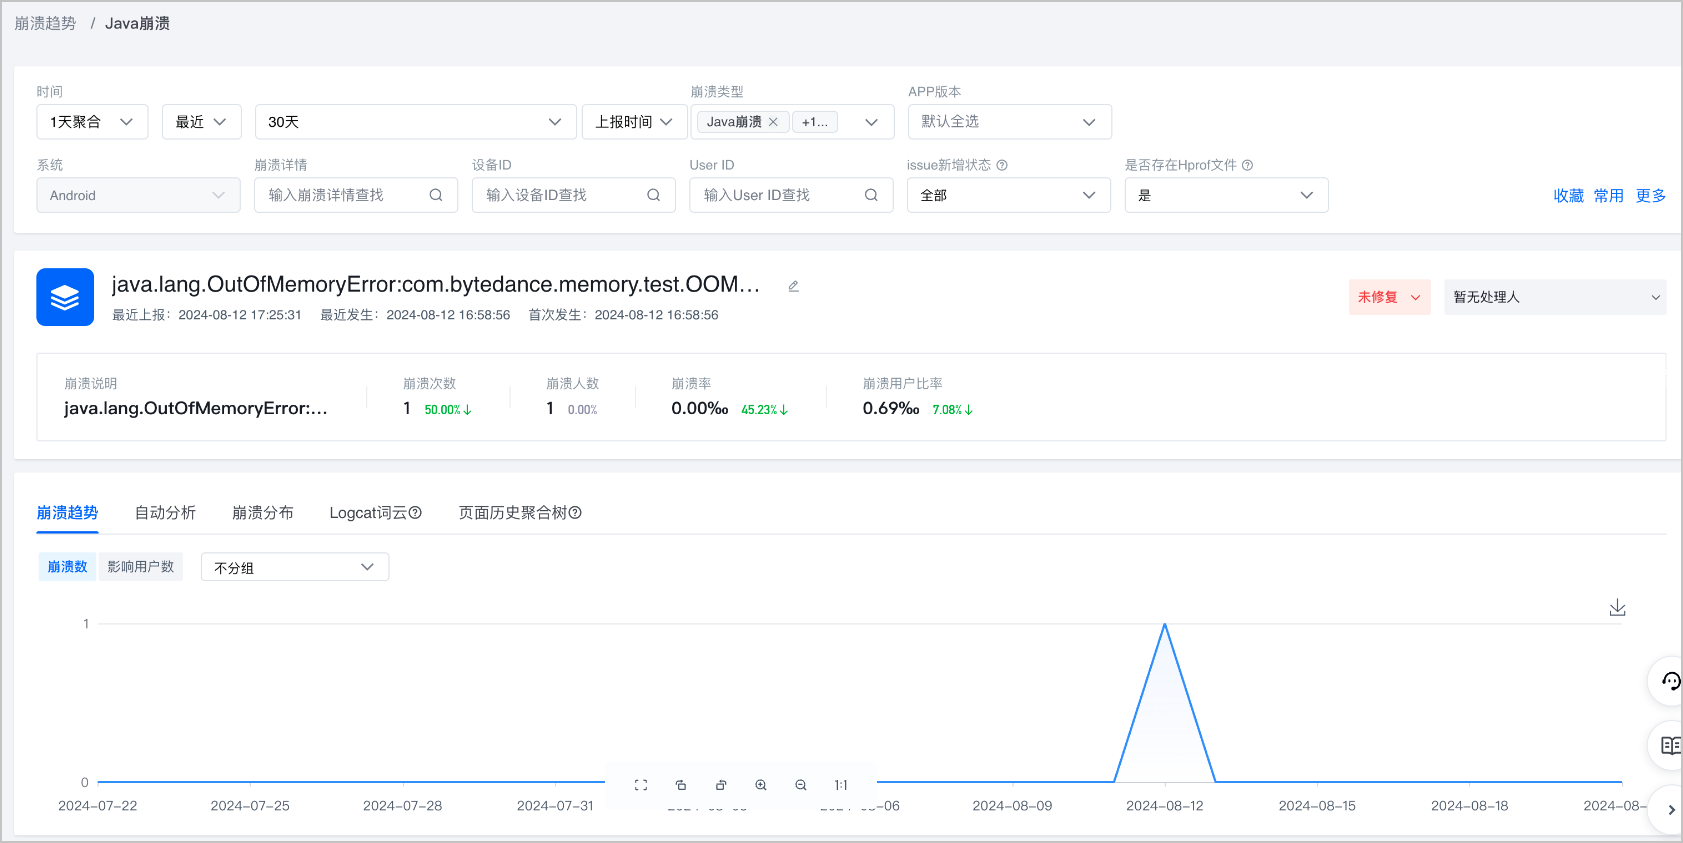
Task: Open the Android system dropdown
Action: 138,195
